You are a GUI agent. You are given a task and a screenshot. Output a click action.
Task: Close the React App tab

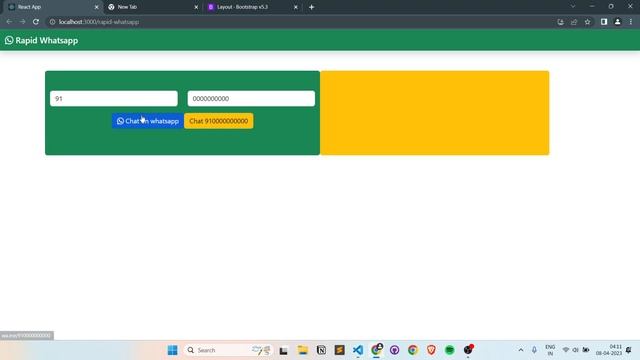[96, 7]
